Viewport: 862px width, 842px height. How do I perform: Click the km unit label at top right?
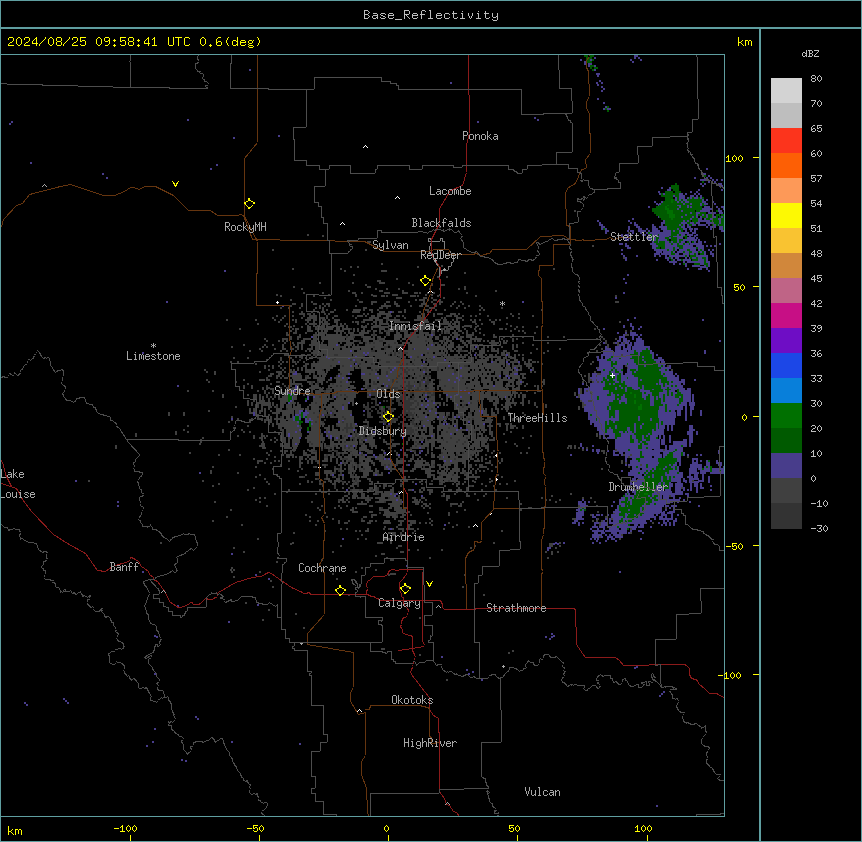pos(744,42)
